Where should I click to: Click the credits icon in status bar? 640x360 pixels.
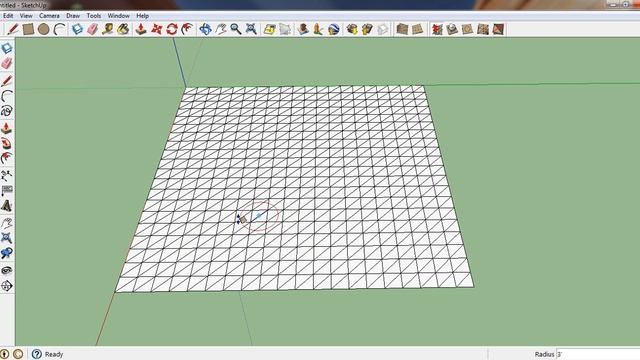[18, 354]
